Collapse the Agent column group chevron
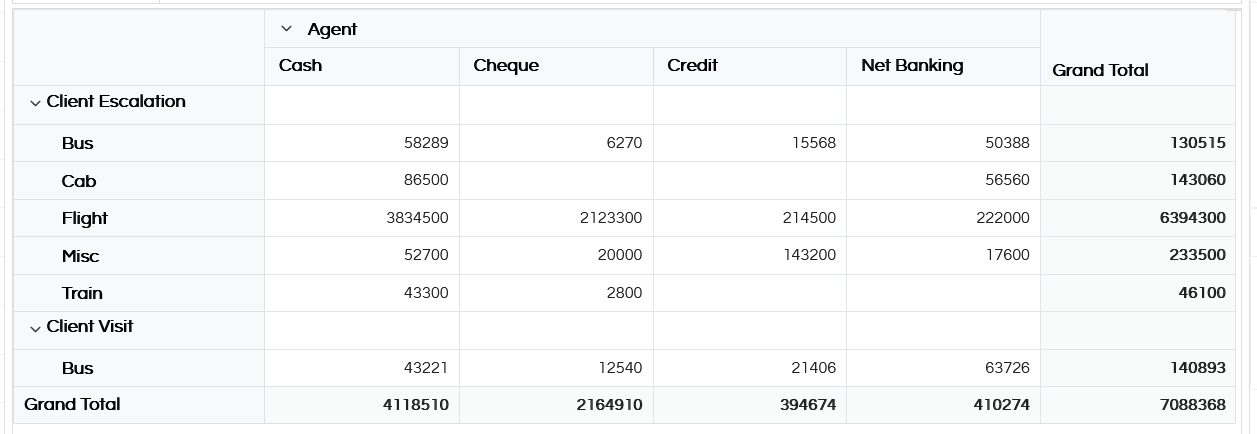The height and width of the screenshot is (434, 1257). (x=287, y=30)
